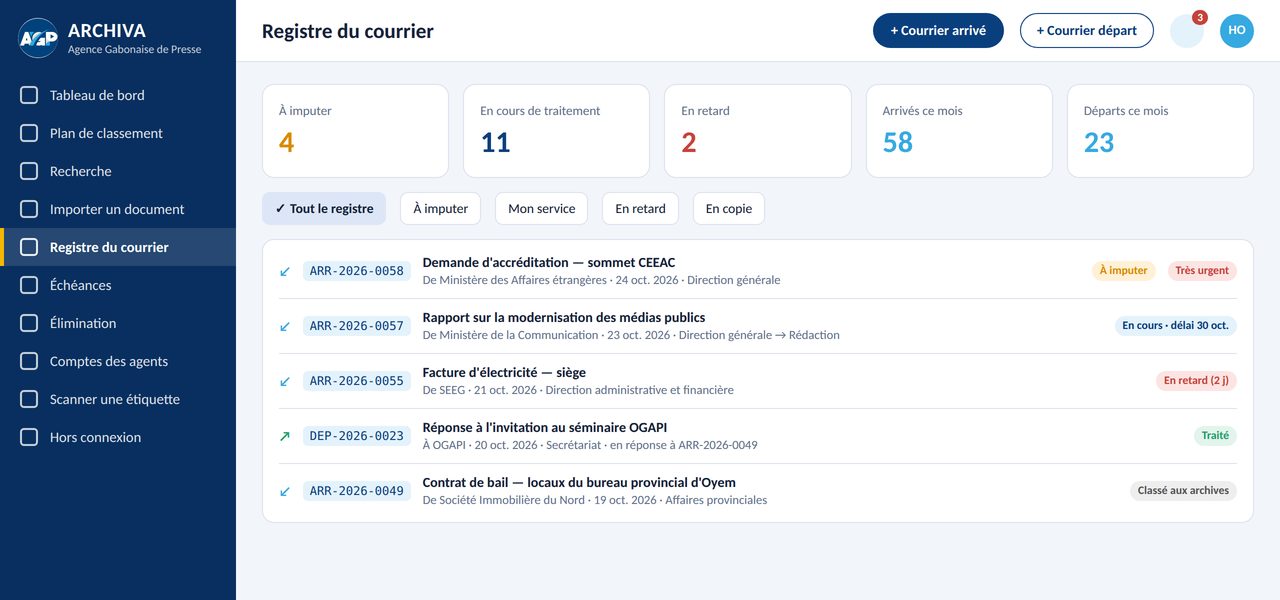The height and width of the screenshot is (600, 1280).
Task: Click 'De Société Immobilière du Nord' details line
Action: (595, 500)
